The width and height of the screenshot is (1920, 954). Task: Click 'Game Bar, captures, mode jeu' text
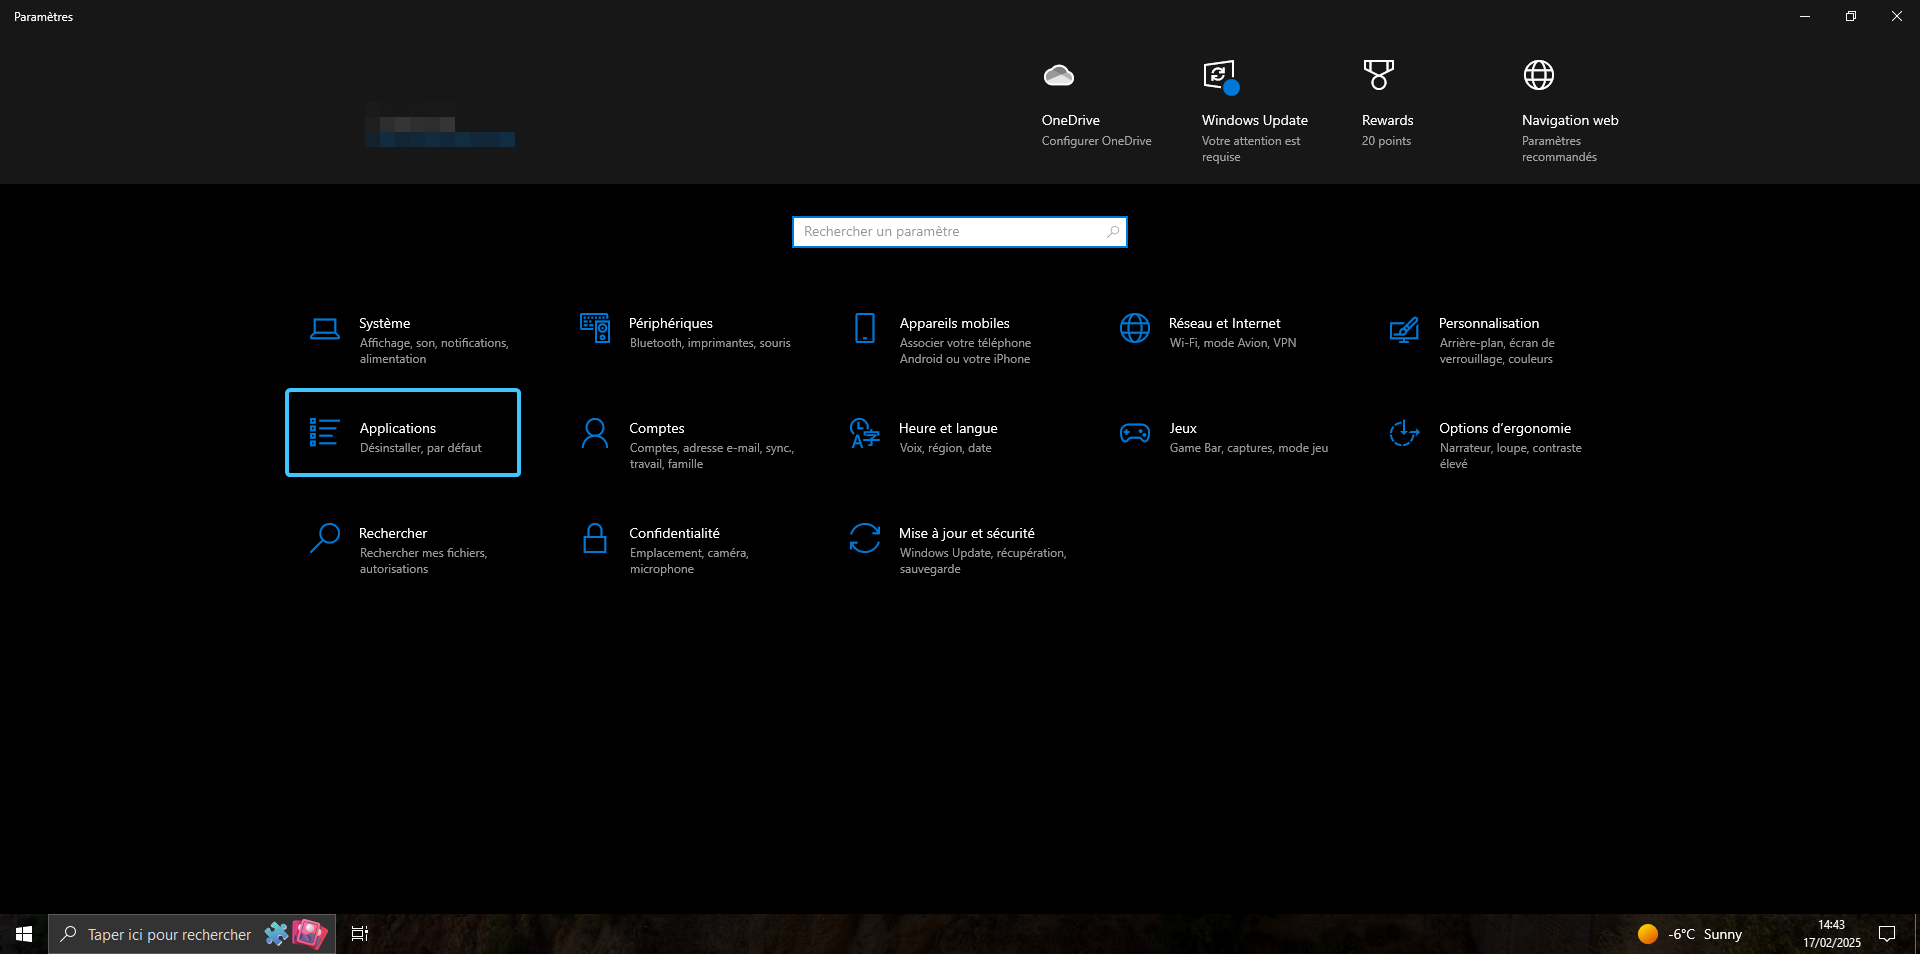click(x=1248, y=448)
